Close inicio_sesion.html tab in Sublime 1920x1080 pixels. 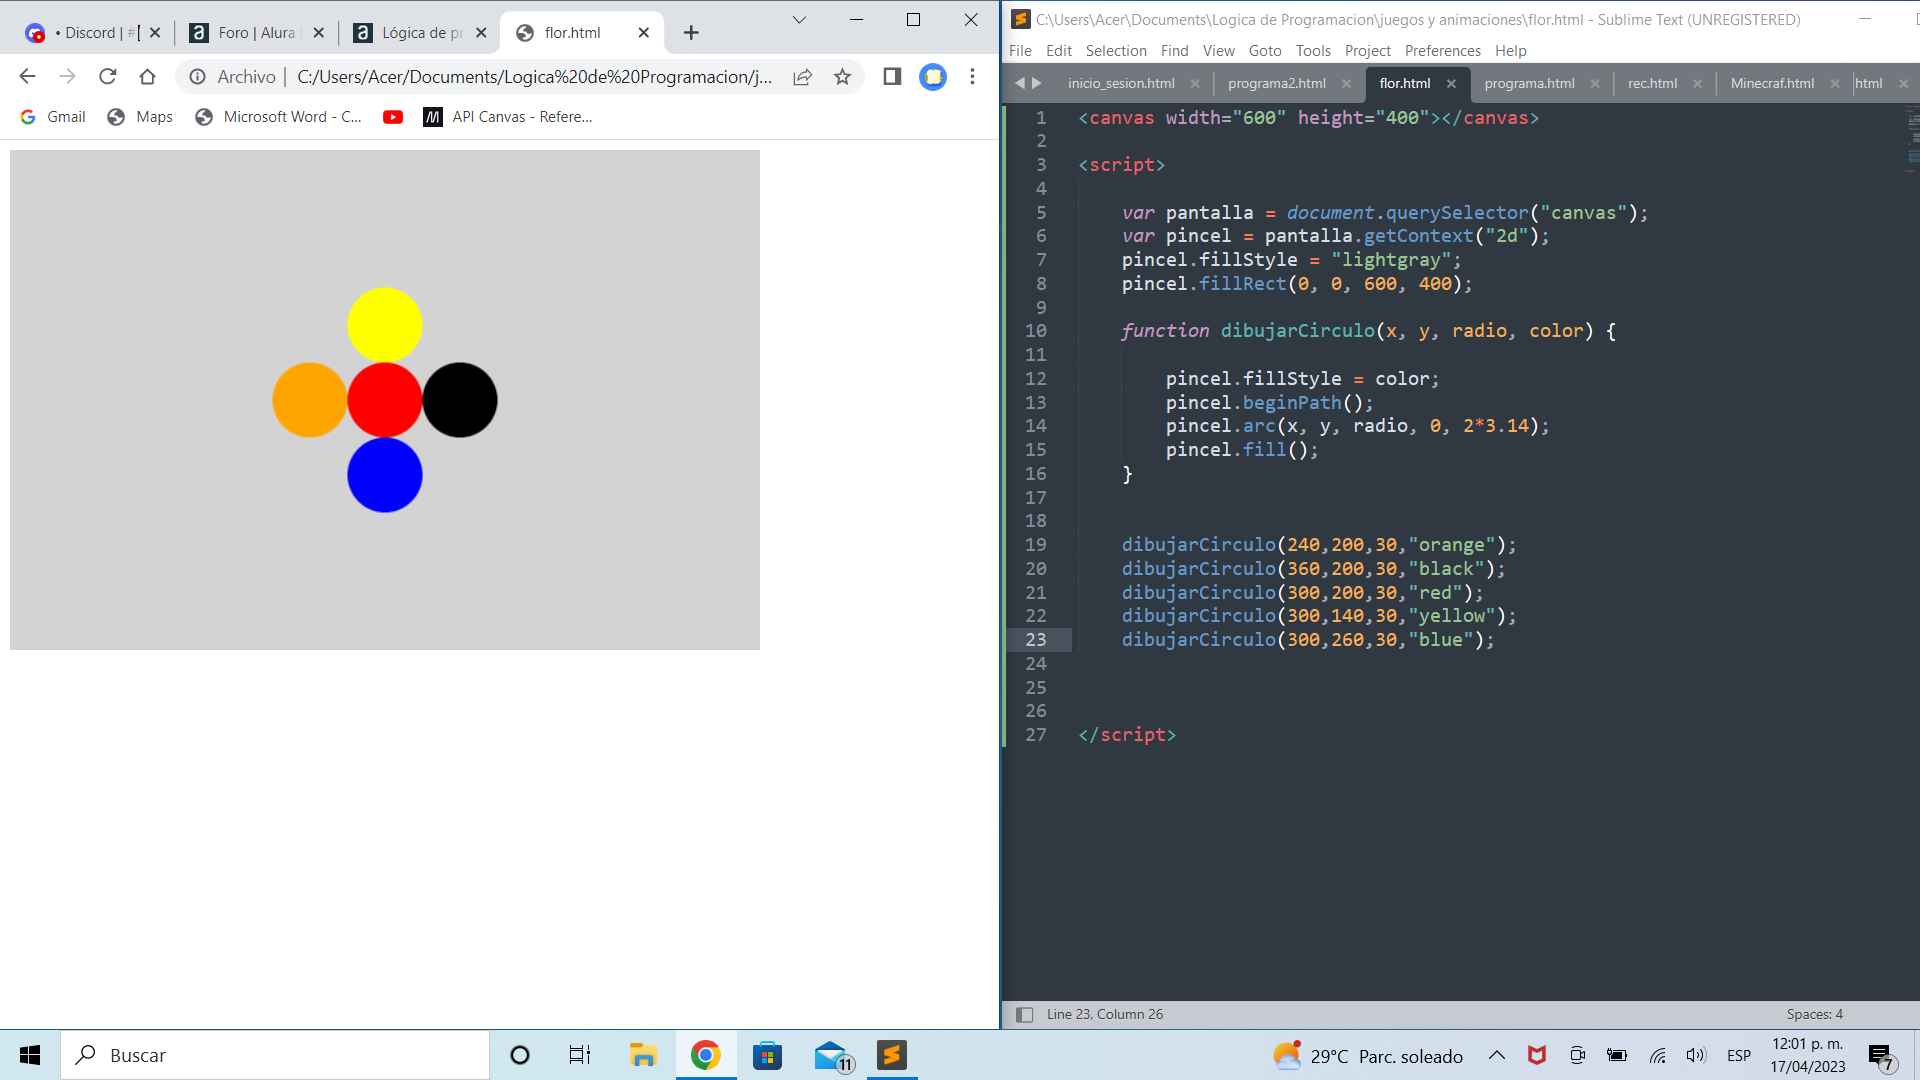pyautogui.click(x=1195, y=84)
